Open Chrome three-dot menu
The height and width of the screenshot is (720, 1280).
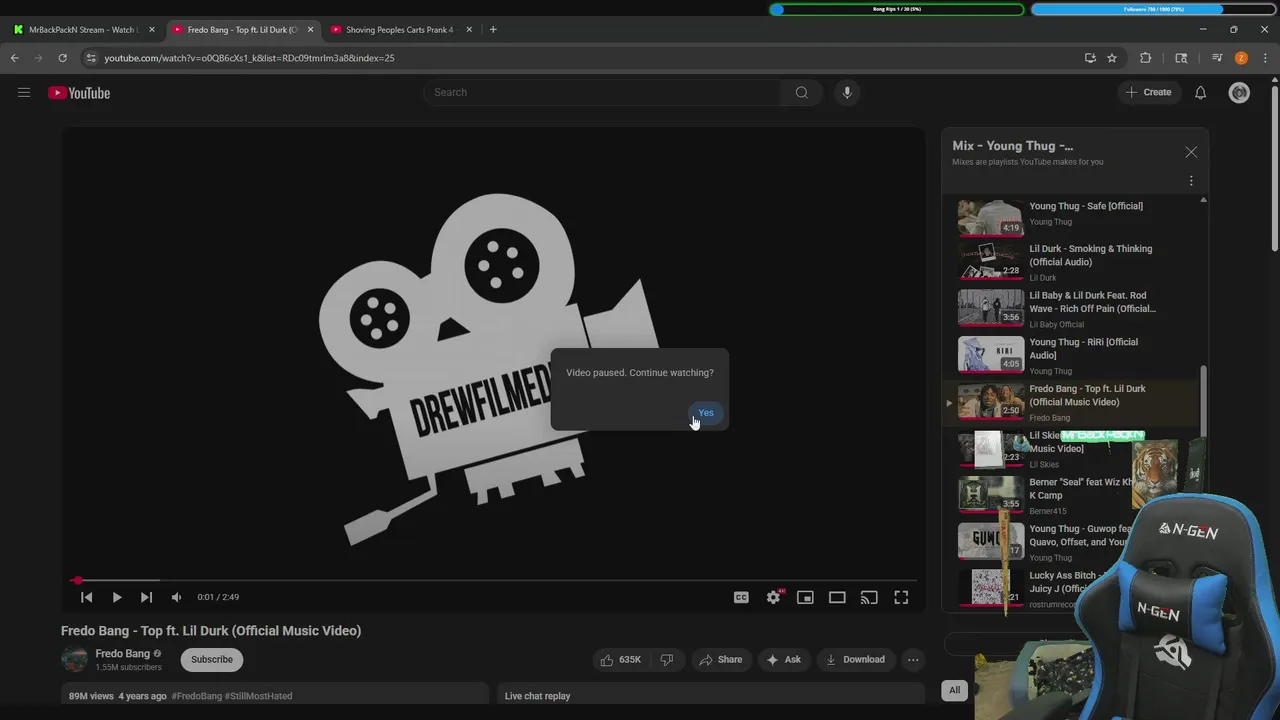click(x=1265, y=58)
